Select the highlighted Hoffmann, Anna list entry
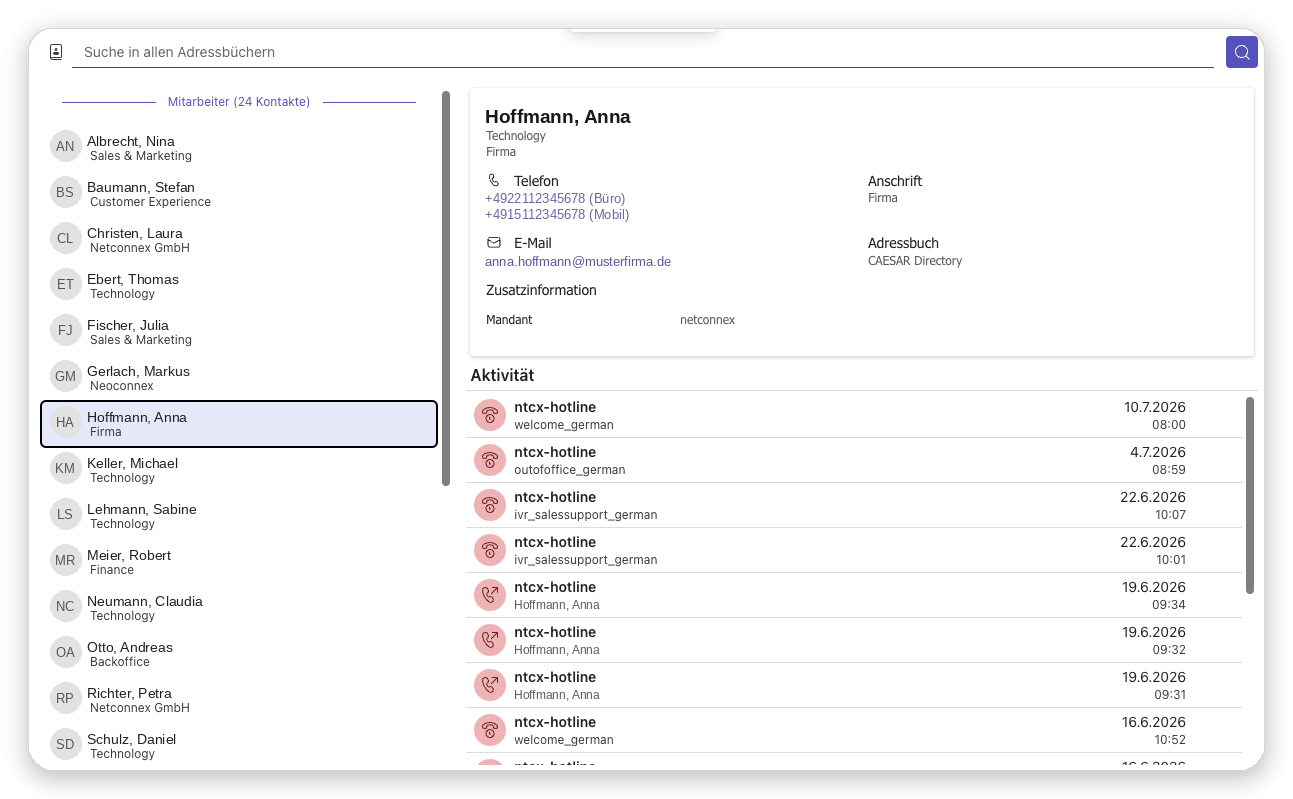Image resolution: width=1293 pixels, height=799 pixels. point(239,424)
